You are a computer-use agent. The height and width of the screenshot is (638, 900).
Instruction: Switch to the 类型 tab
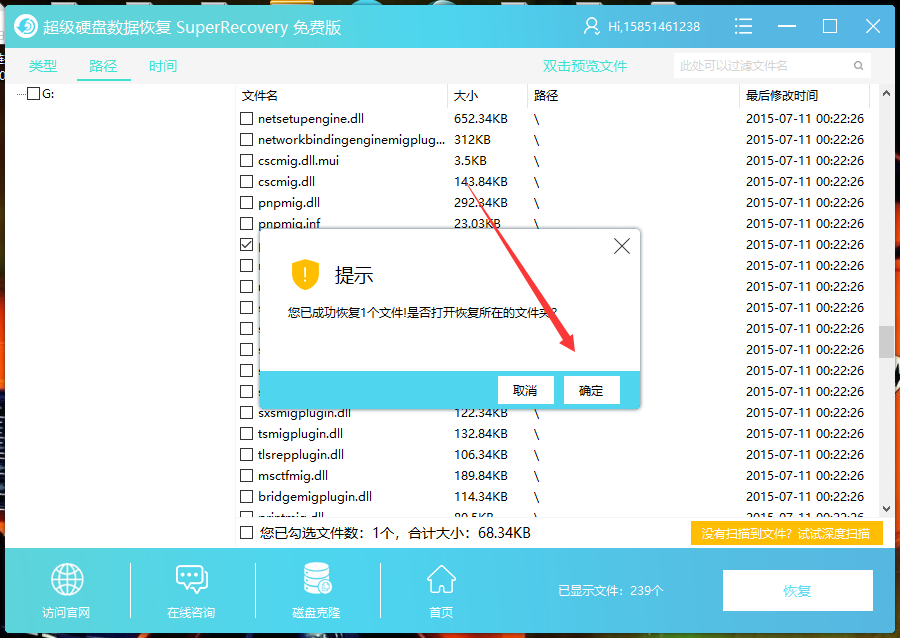[43, 66]
